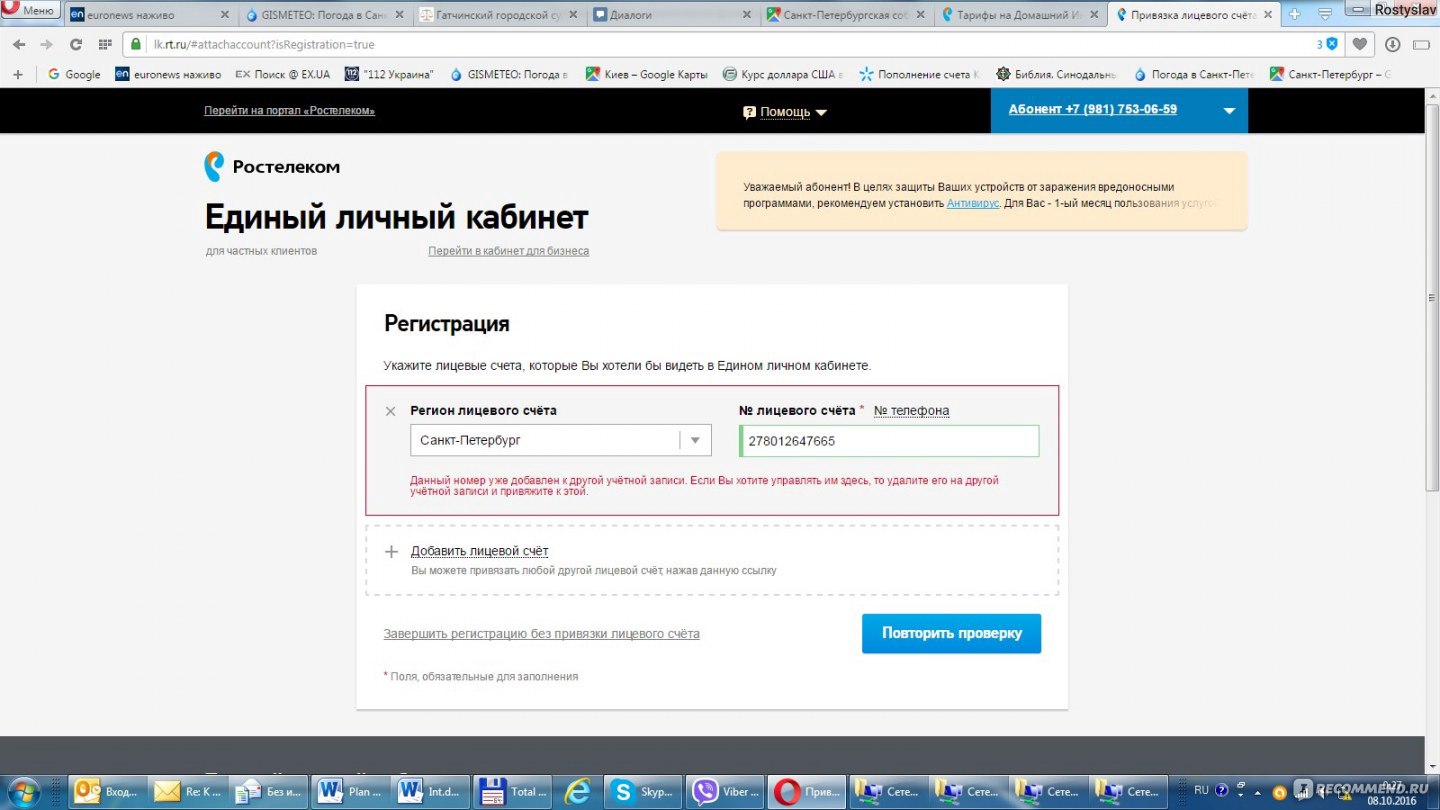Open Total Commander in the taskbar

pos(512,791)
